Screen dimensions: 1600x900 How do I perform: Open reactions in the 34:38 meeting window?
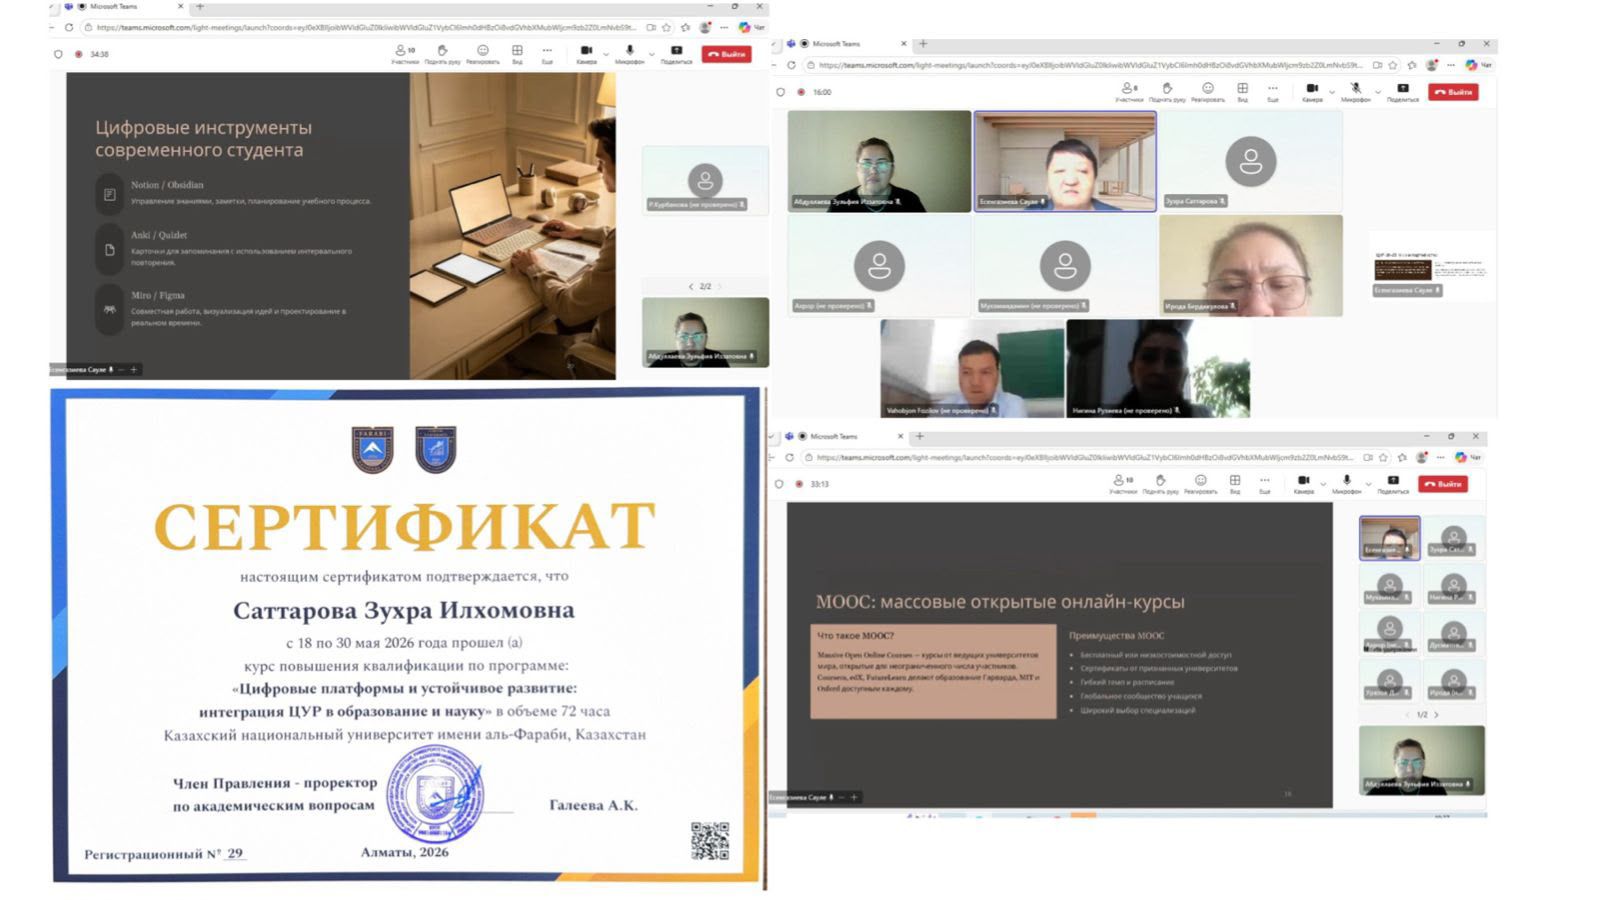[483, 54]
